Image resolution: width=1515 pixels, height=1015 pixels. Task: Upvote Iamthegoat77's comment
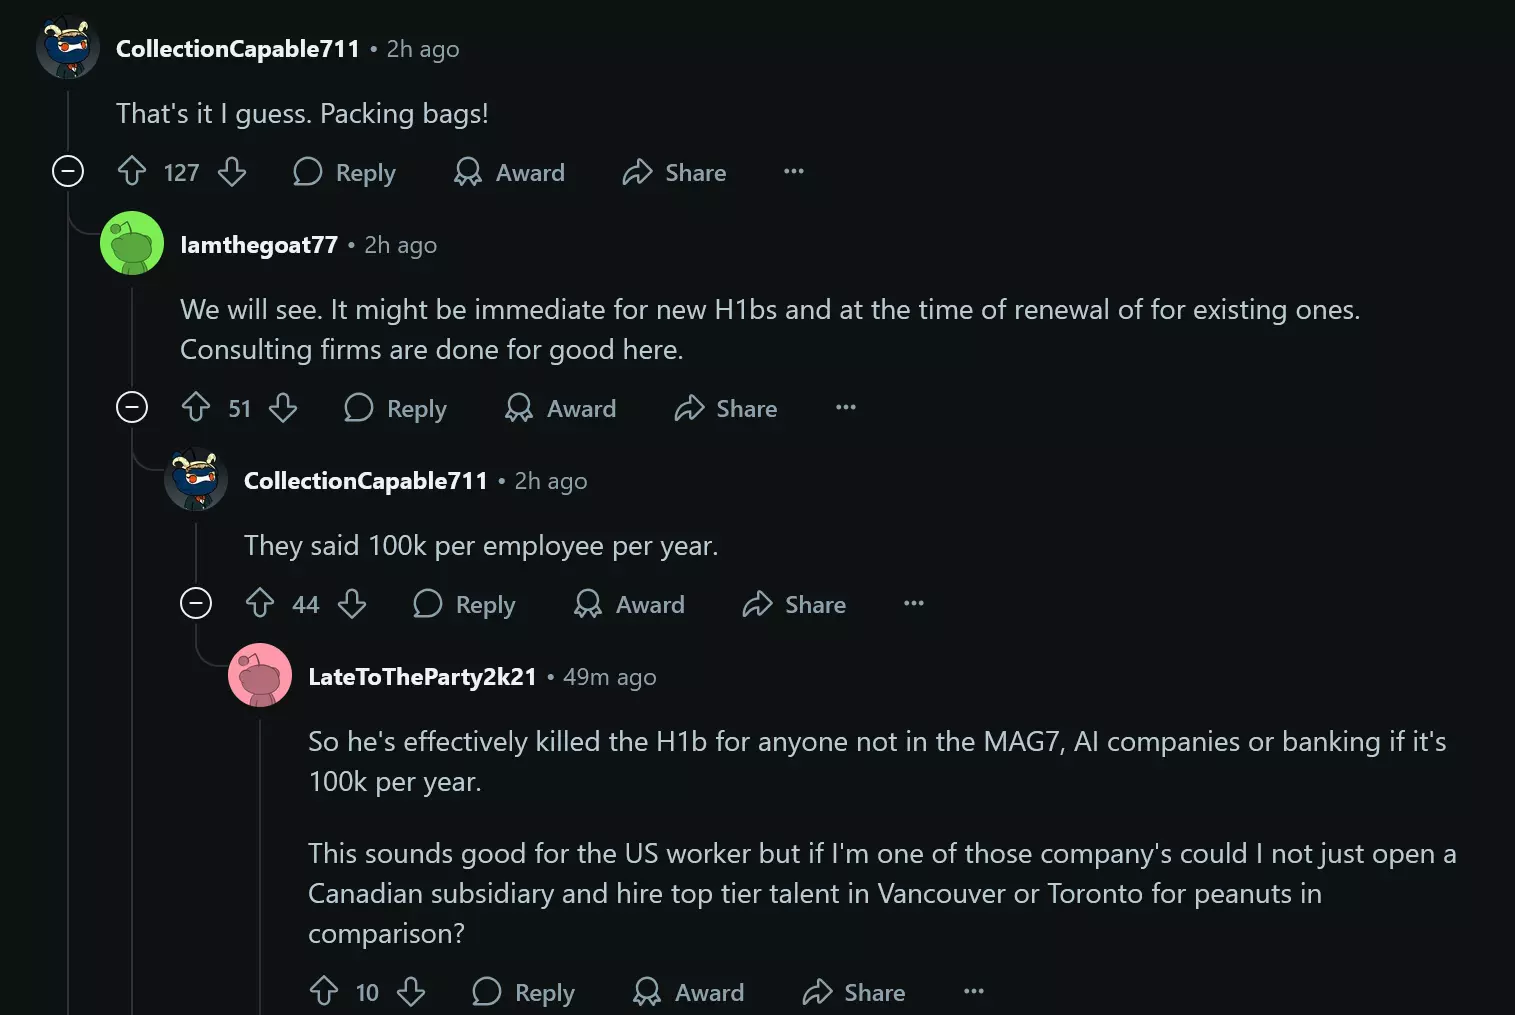(196, 408)
